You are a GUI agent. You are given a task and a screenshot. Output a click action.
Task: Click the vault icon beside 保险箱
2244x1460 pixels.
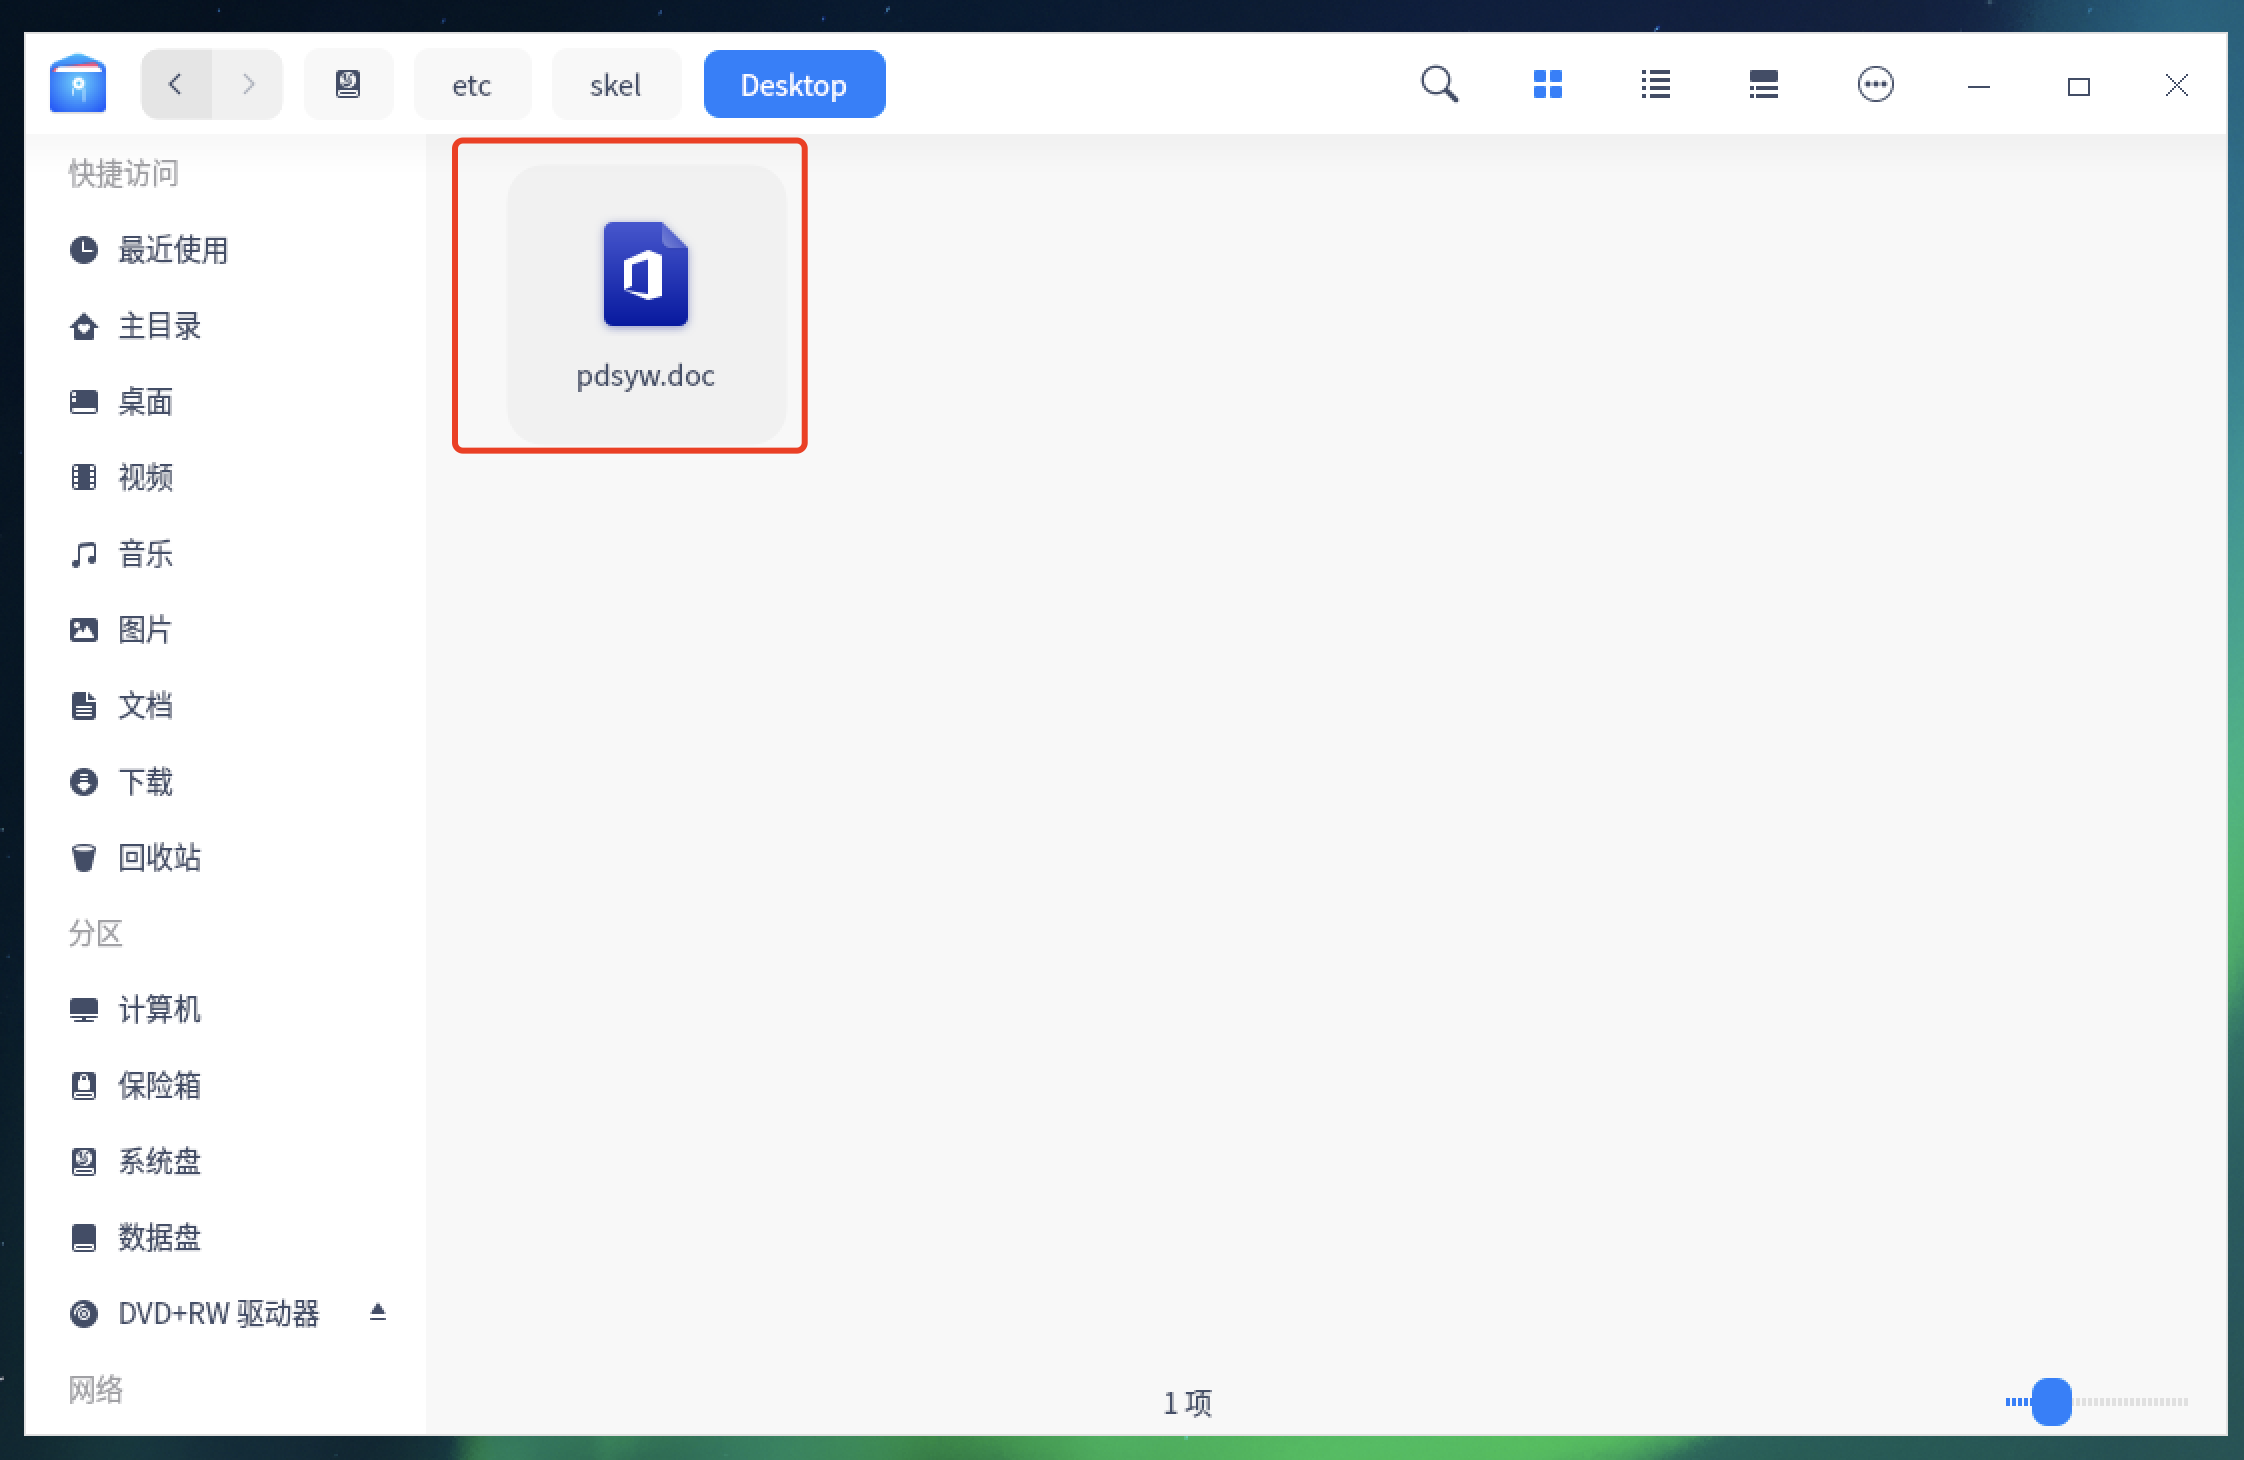click(84, 1086)
